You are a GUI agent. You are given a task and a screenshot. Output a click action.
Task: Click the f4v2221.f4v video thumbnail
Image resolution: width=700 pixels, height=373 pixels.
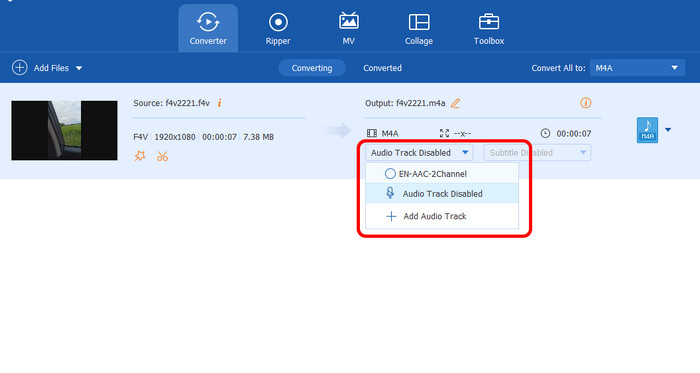click(x=64, y=130)
